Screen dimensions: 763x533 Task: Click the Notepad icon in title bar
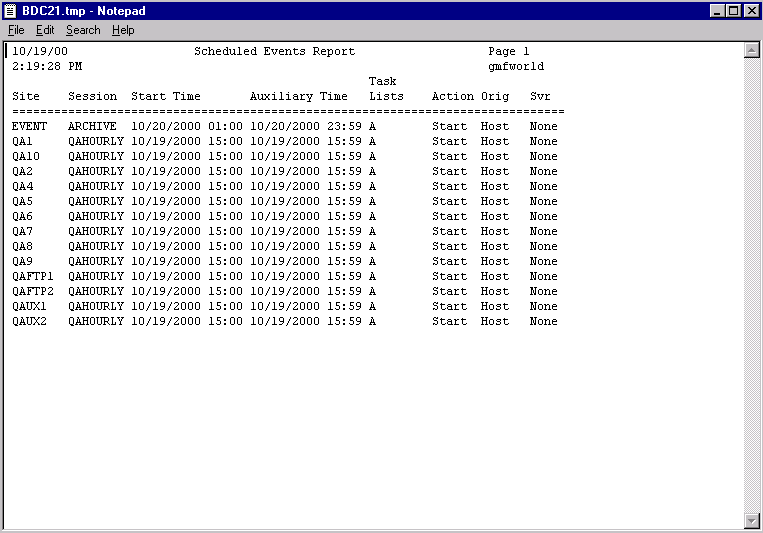[x=11, y=10]
